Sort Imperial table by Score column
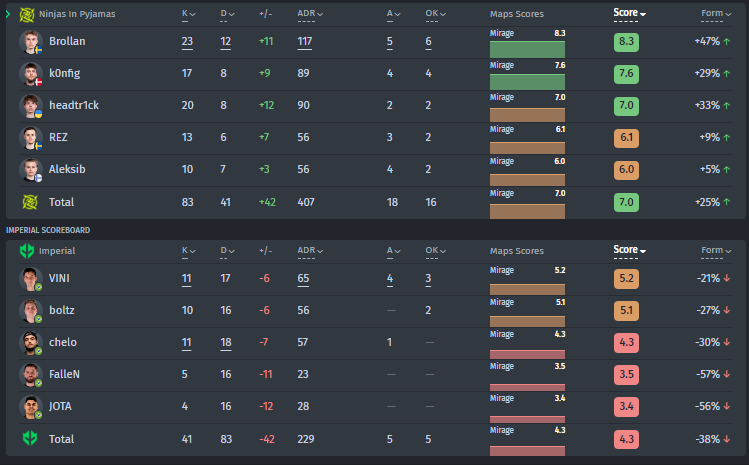 coord(629,251)
